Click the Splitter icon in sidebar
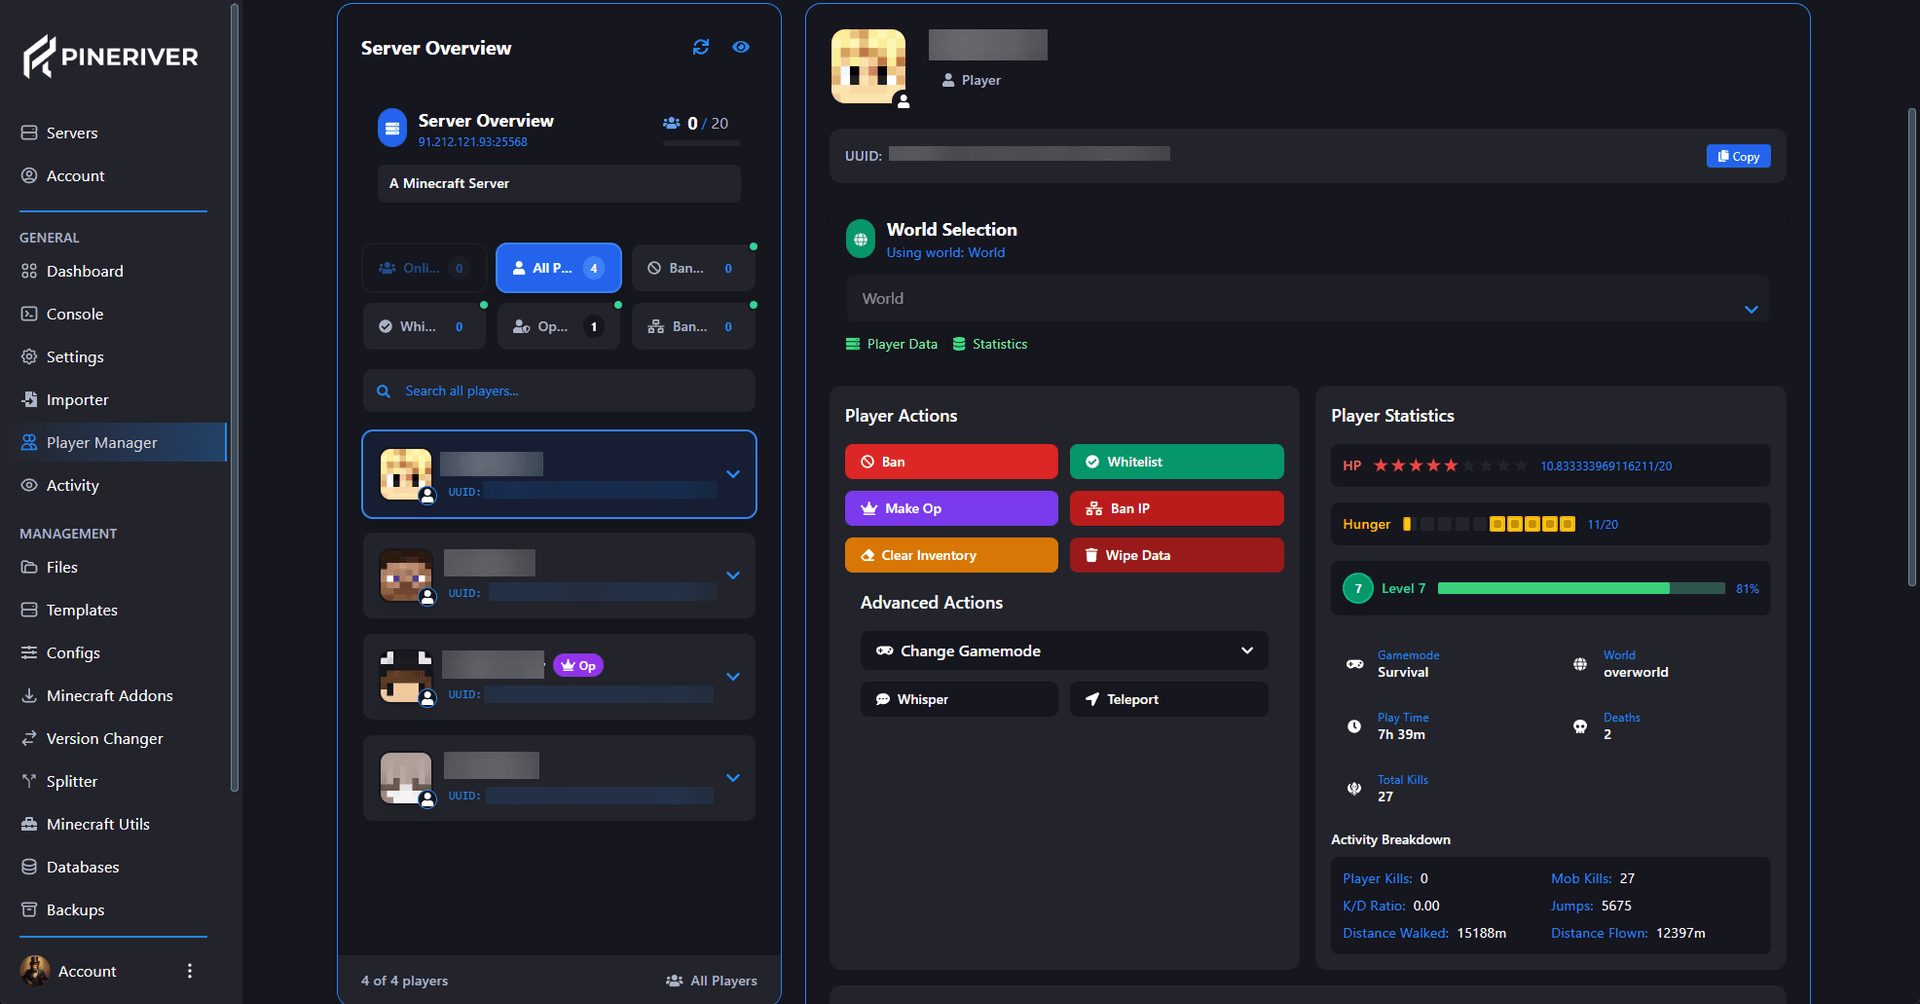 coord(29,781)
